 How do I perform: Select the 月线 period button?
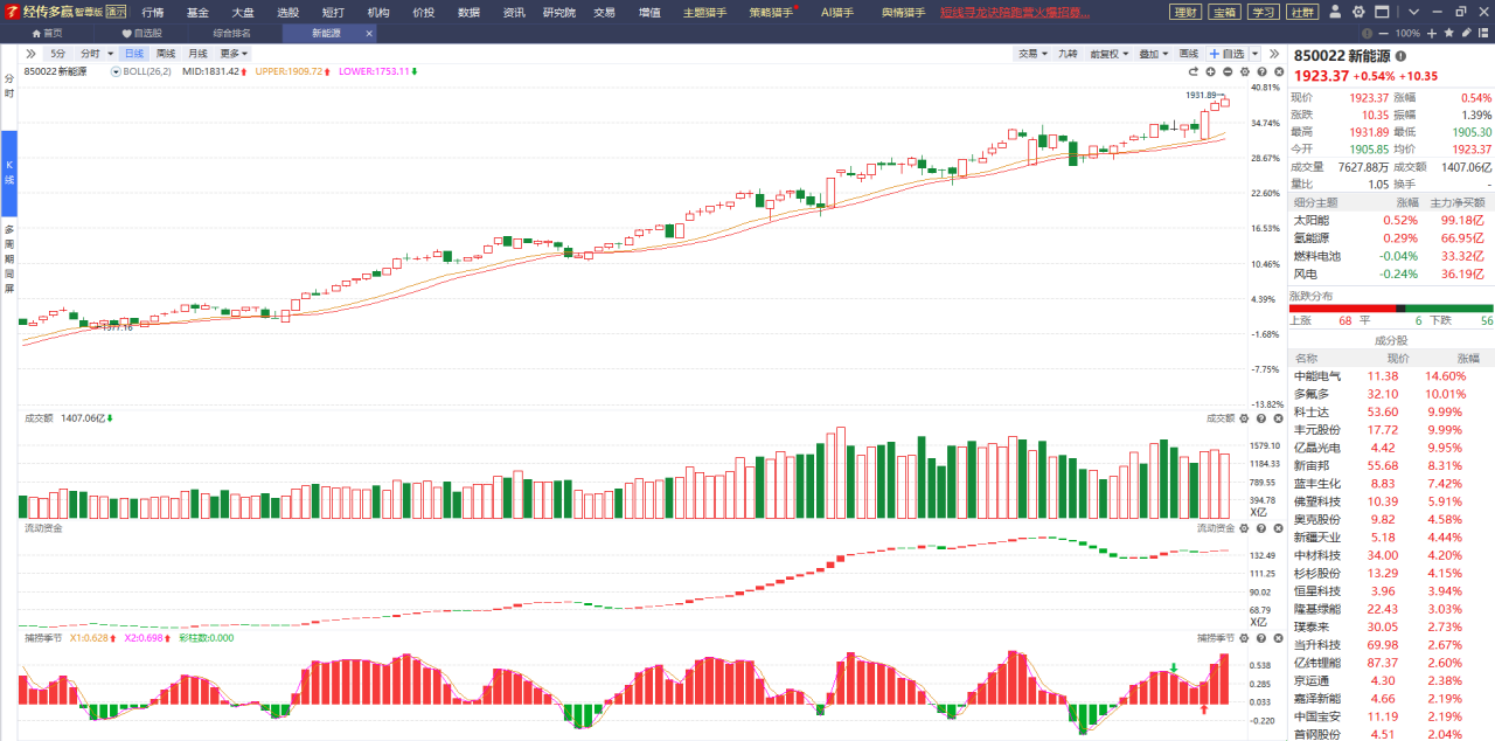[x=198, y=54]
